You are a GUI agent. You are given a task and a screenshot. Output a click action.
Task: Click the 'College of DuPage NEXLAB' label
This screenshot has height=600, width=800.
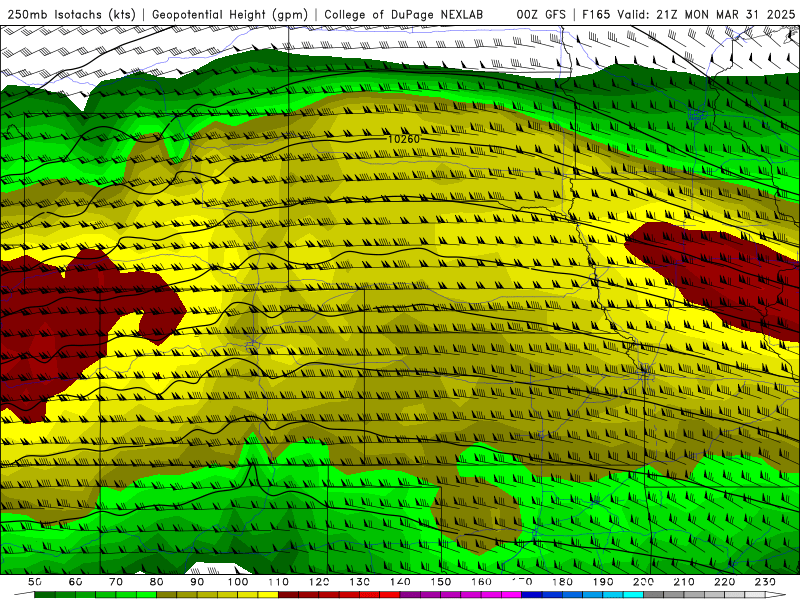(x=404, y=15)
